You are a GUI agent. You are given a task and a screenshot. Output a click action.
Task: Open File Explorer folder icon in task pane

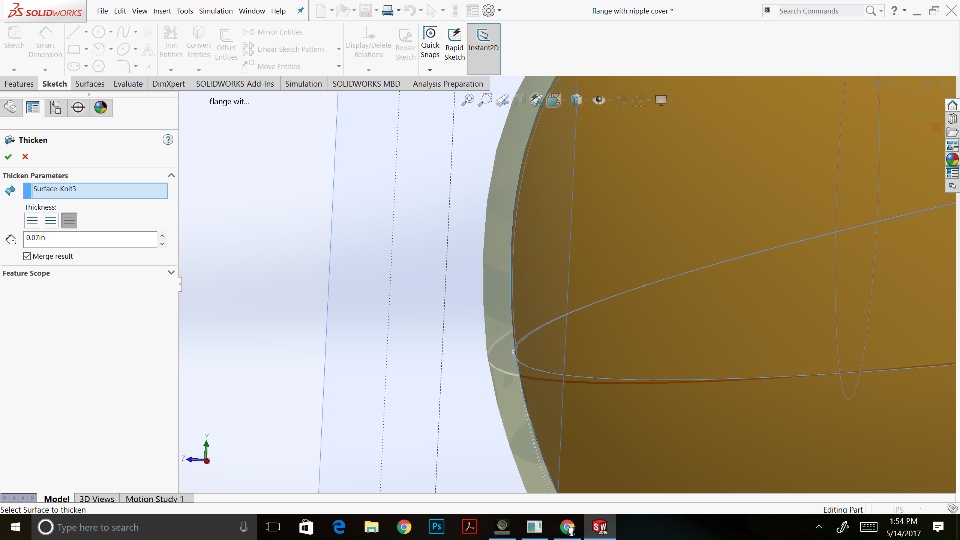coord(952,132)
